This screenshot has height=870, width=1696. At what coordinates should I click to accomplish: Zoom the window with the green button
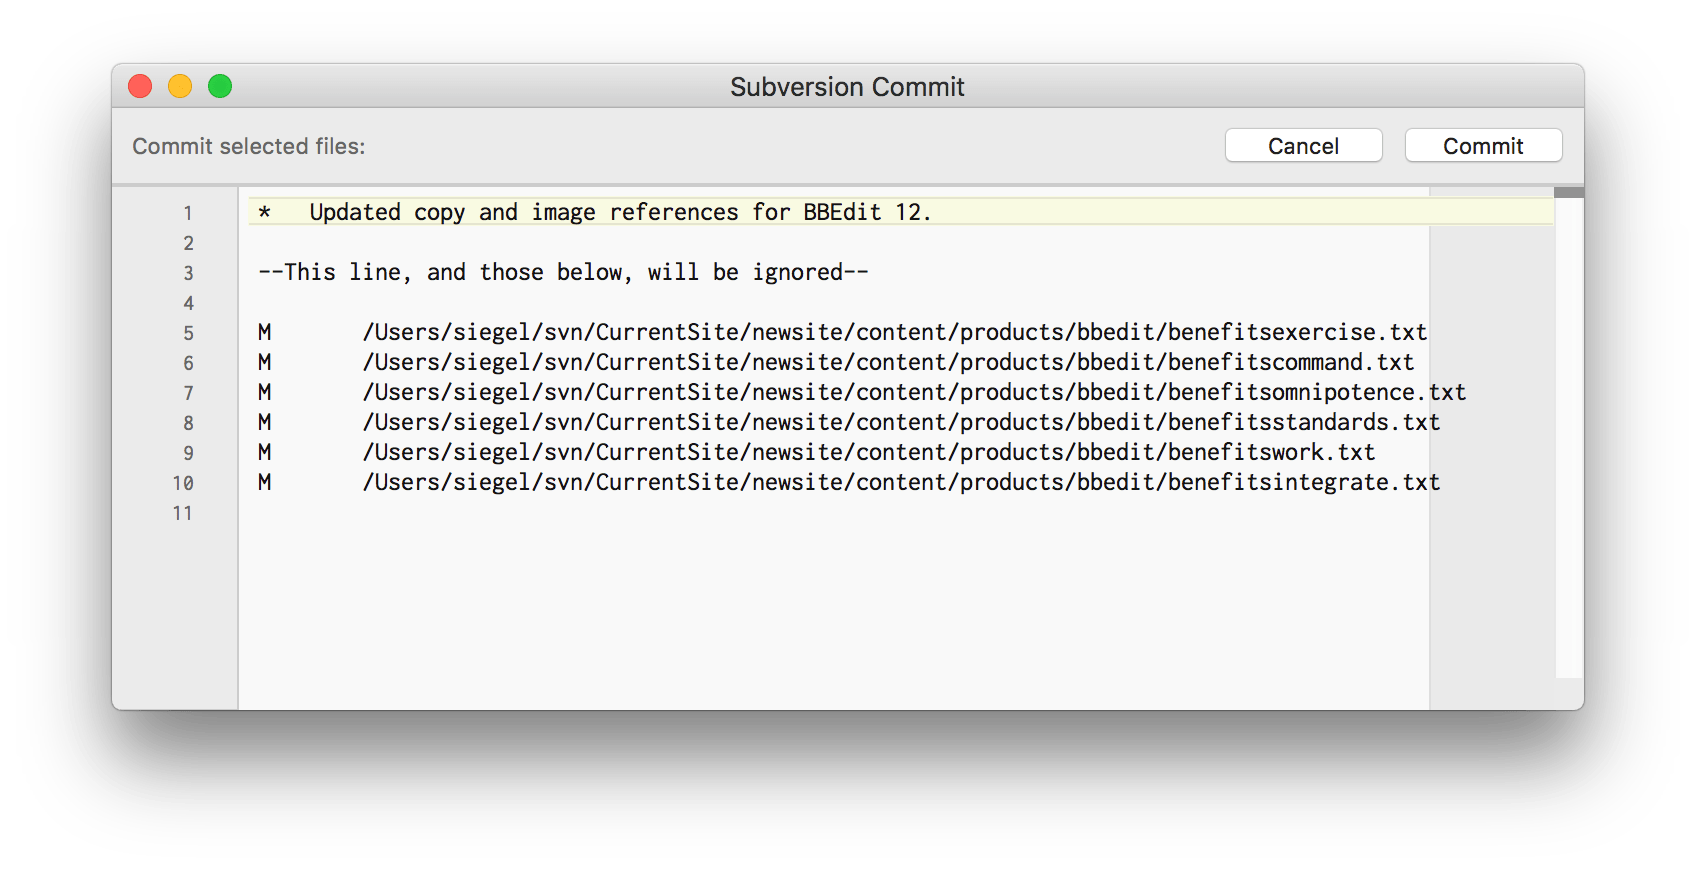[220, 87]
